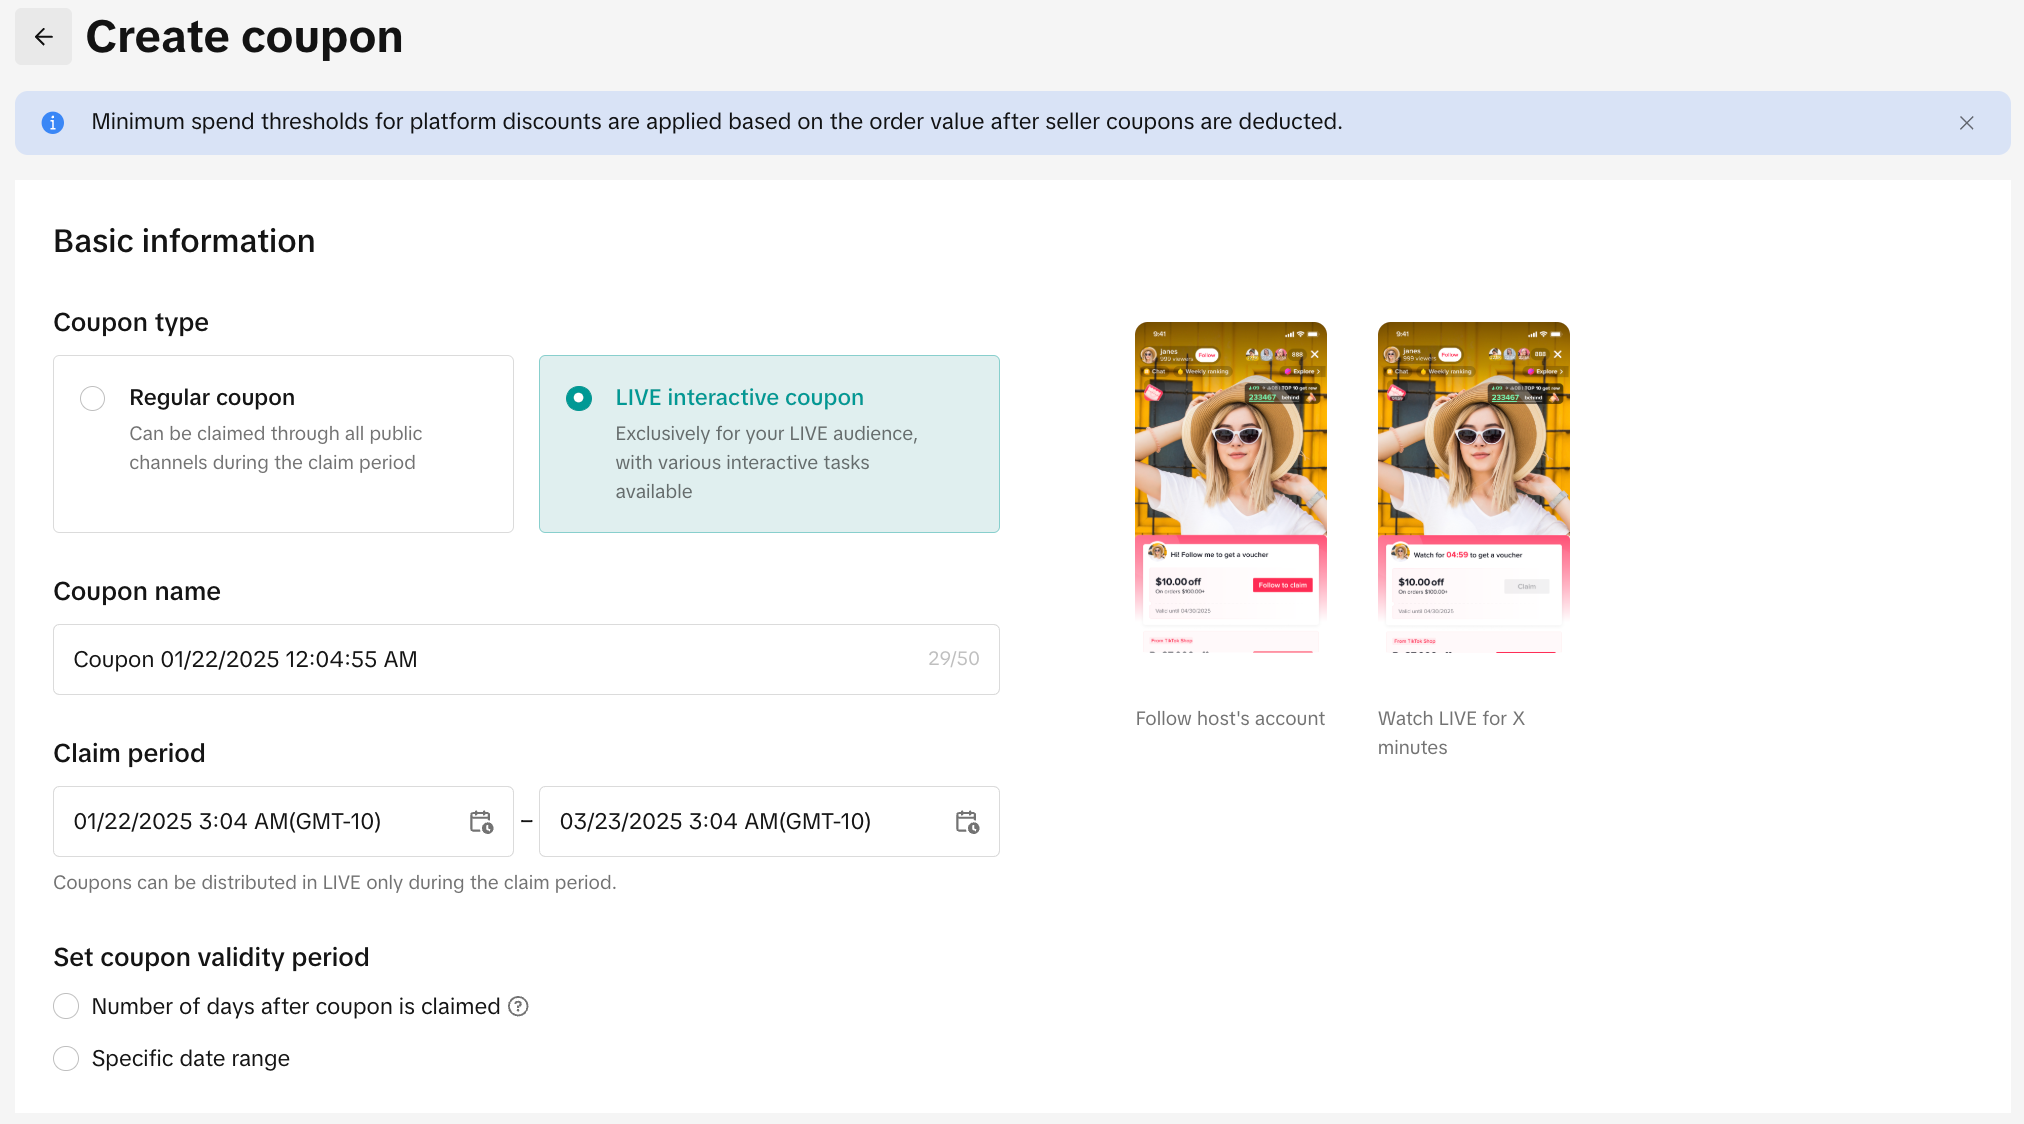Dismiss the blue info banner
The image size is (2024, 1124).
coord(1966,123)
